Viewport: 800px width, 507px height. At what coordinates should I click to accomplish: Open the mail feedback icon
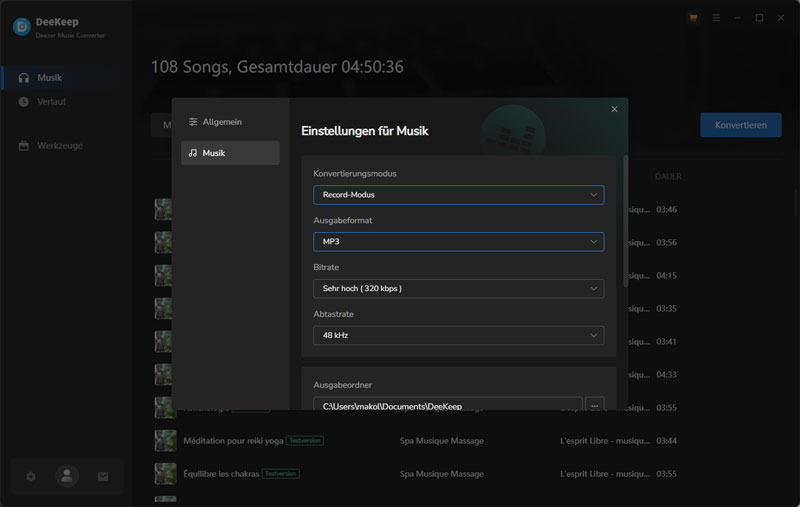pos(103,477)
